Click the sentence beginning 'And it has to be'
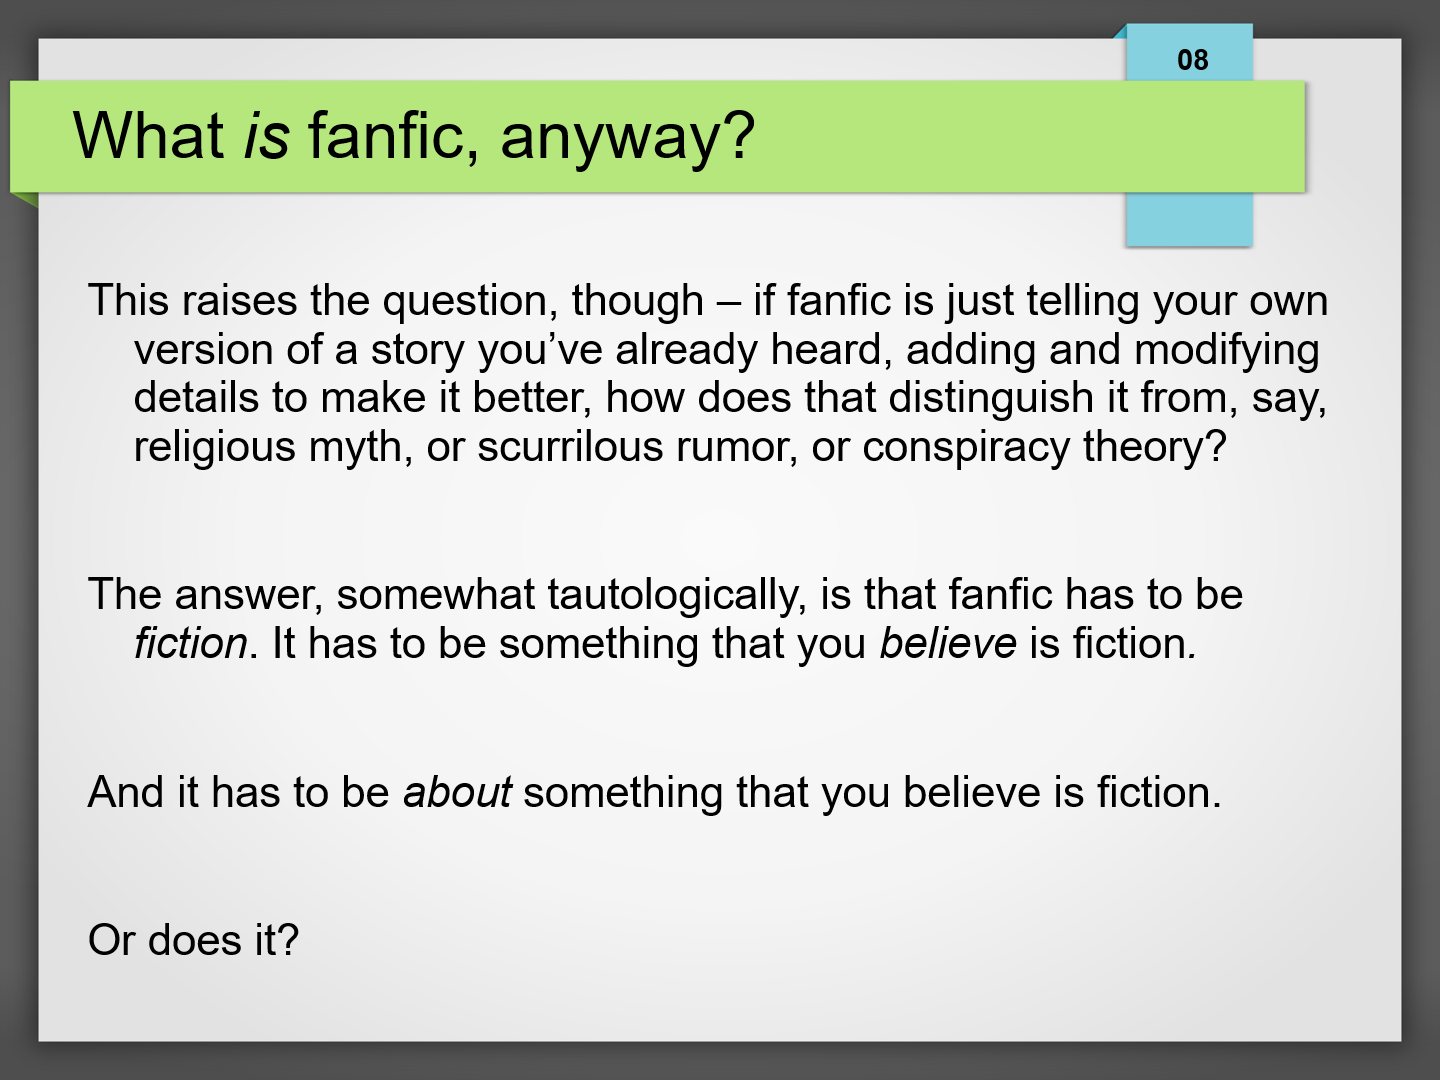Image resolution: width=1440 pixels, height=1080 pixels. click(655, 792)
